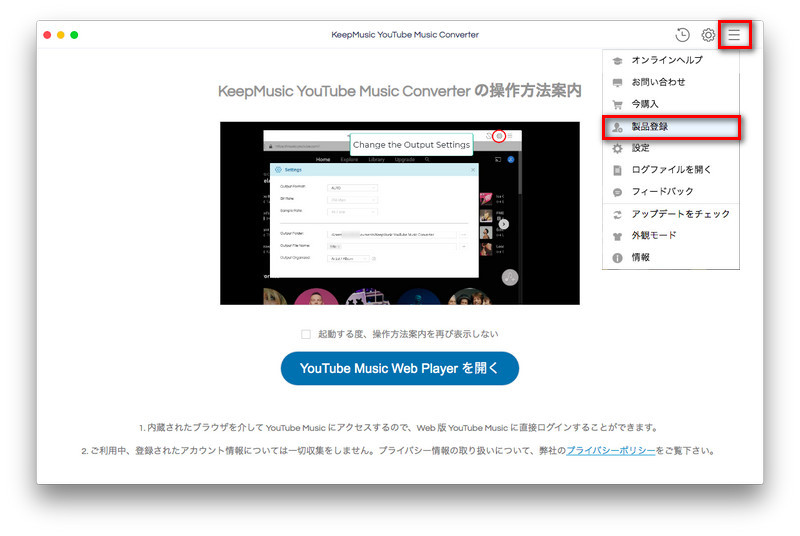Select 今購入 menu entry
The height and width of the screenshot is (536, 800).
tap(671, 104)
